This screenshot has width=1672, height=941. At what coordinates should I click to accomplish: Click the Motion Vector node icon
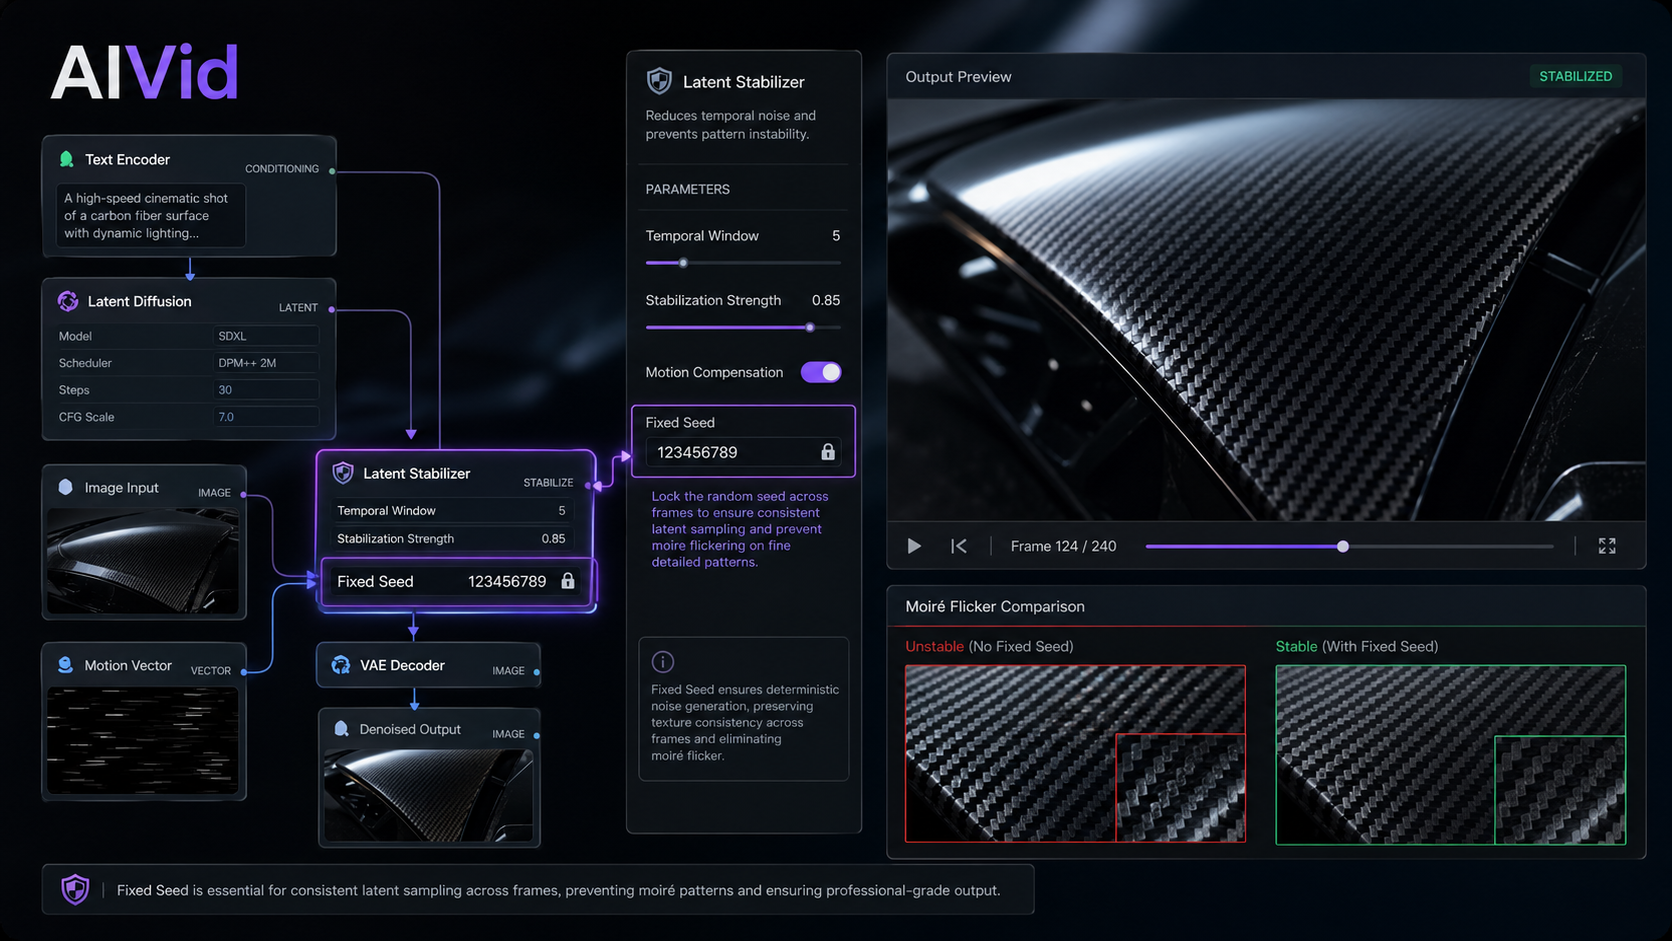66,665
